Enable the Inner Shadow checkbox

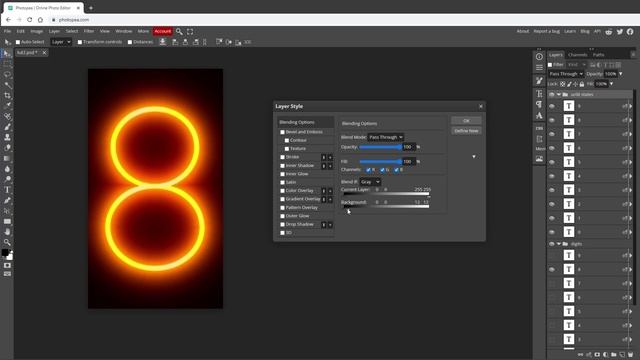point(282,166)
